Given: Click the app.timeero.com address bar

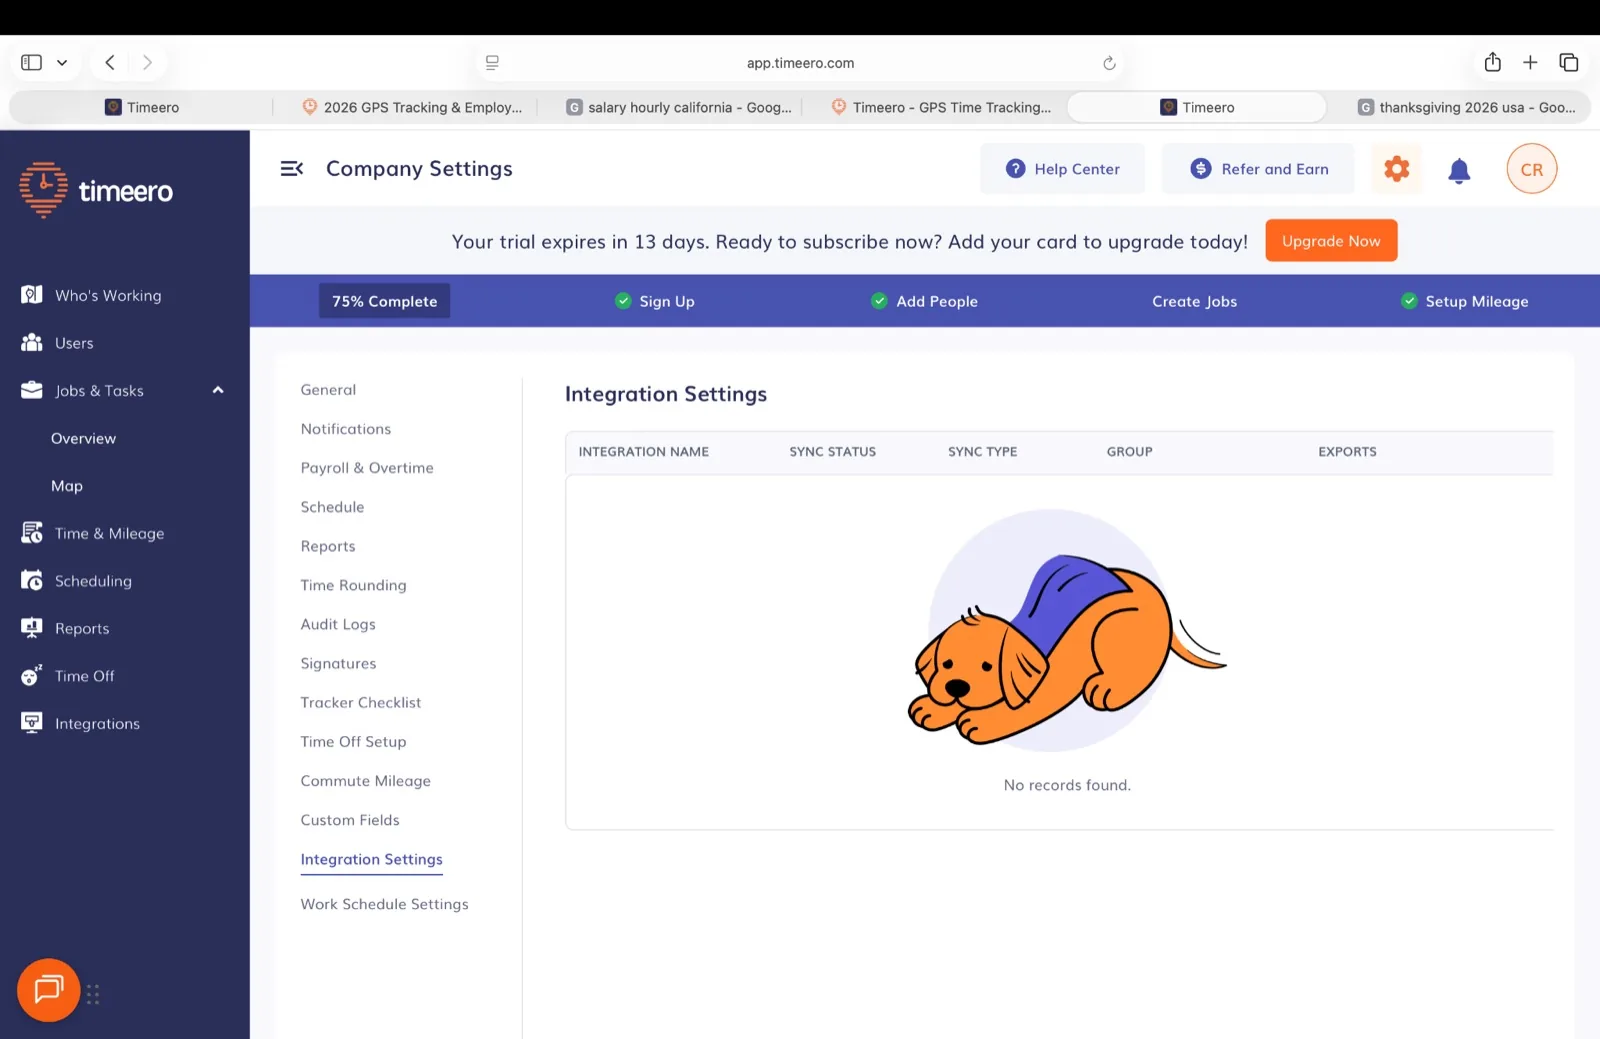Looking at the screenshot, I should pyautogui.click(x=800, y=63).
